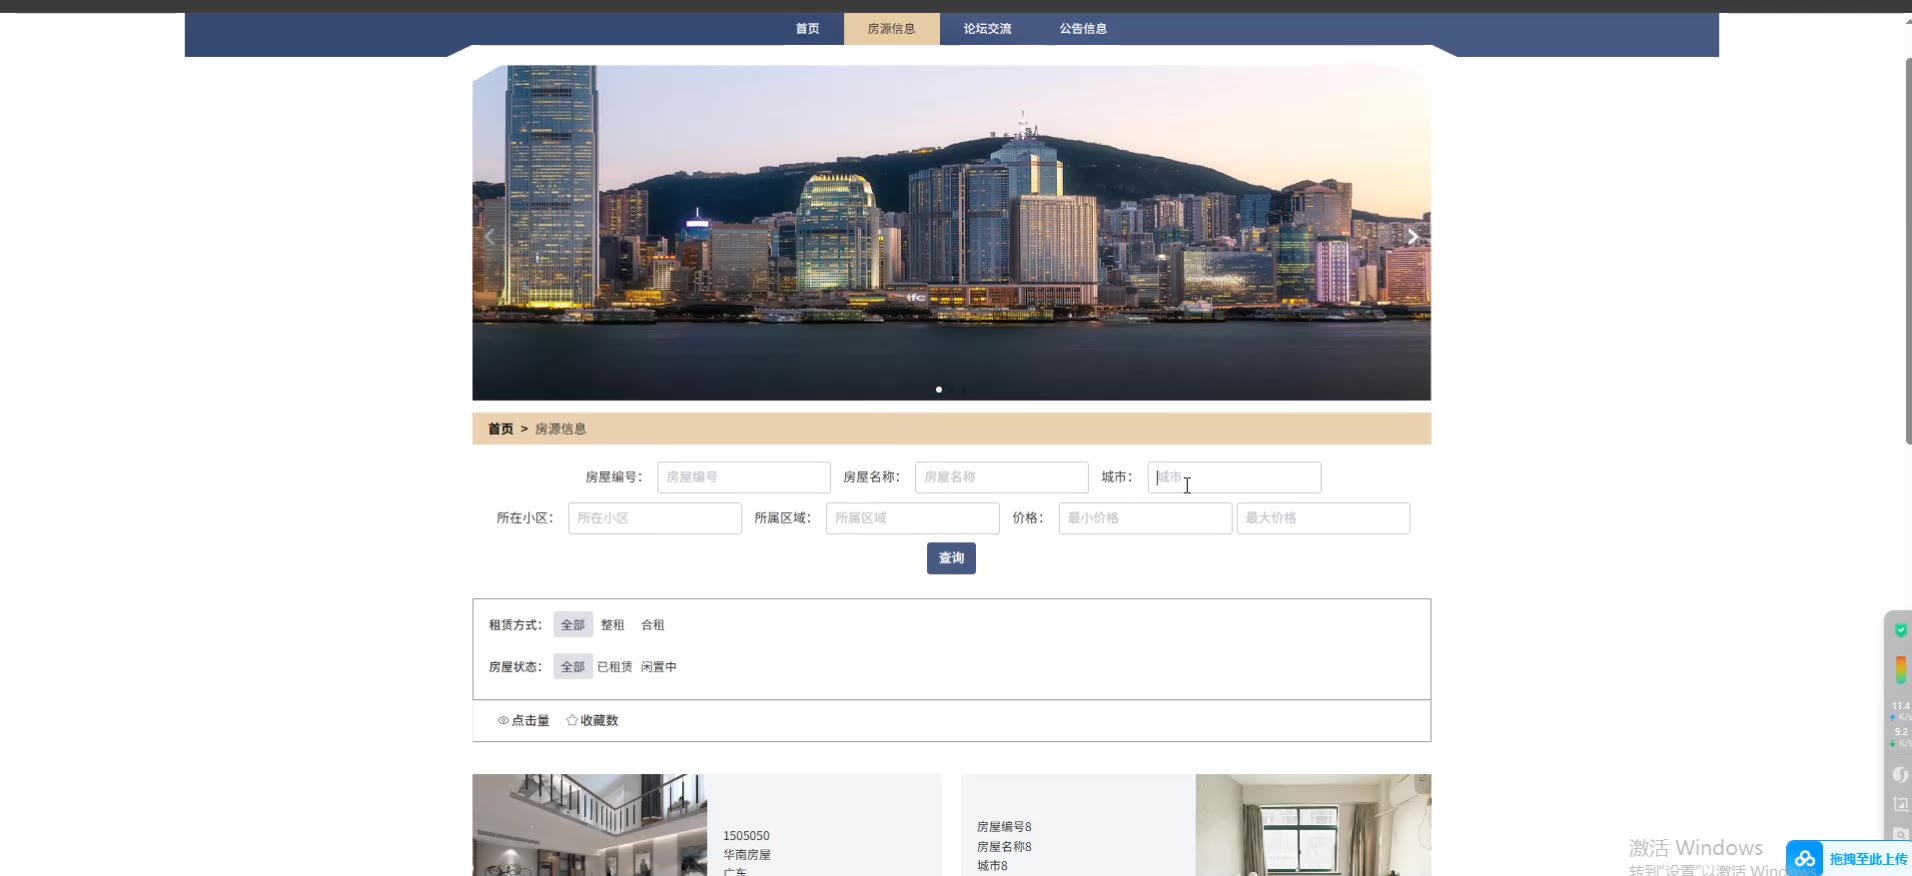Open the 华南房屋 listing photo
This screenshot has height=876, width=1912.
590,825
